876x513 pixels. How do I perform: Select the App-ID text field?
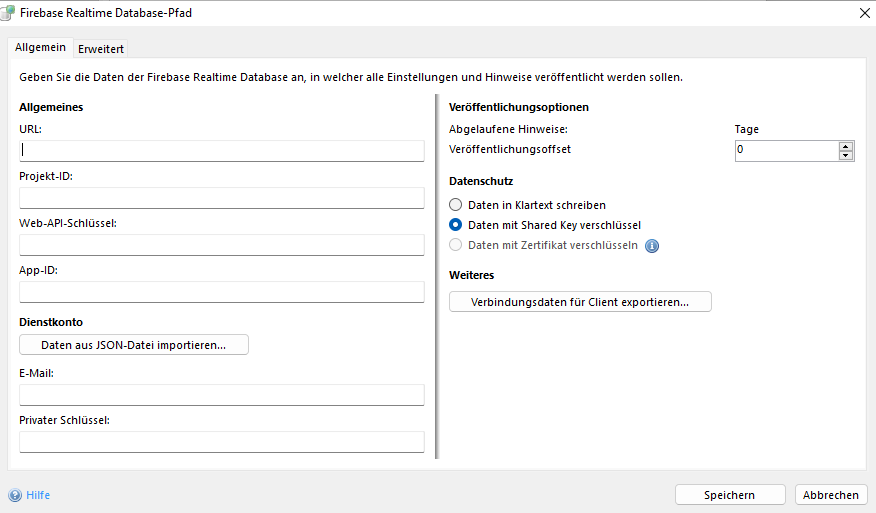pos(222,292)
